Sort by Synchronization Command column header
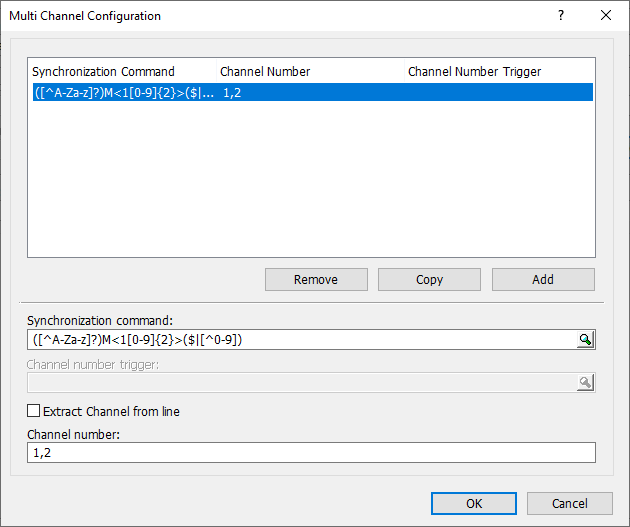 point(122,71)
